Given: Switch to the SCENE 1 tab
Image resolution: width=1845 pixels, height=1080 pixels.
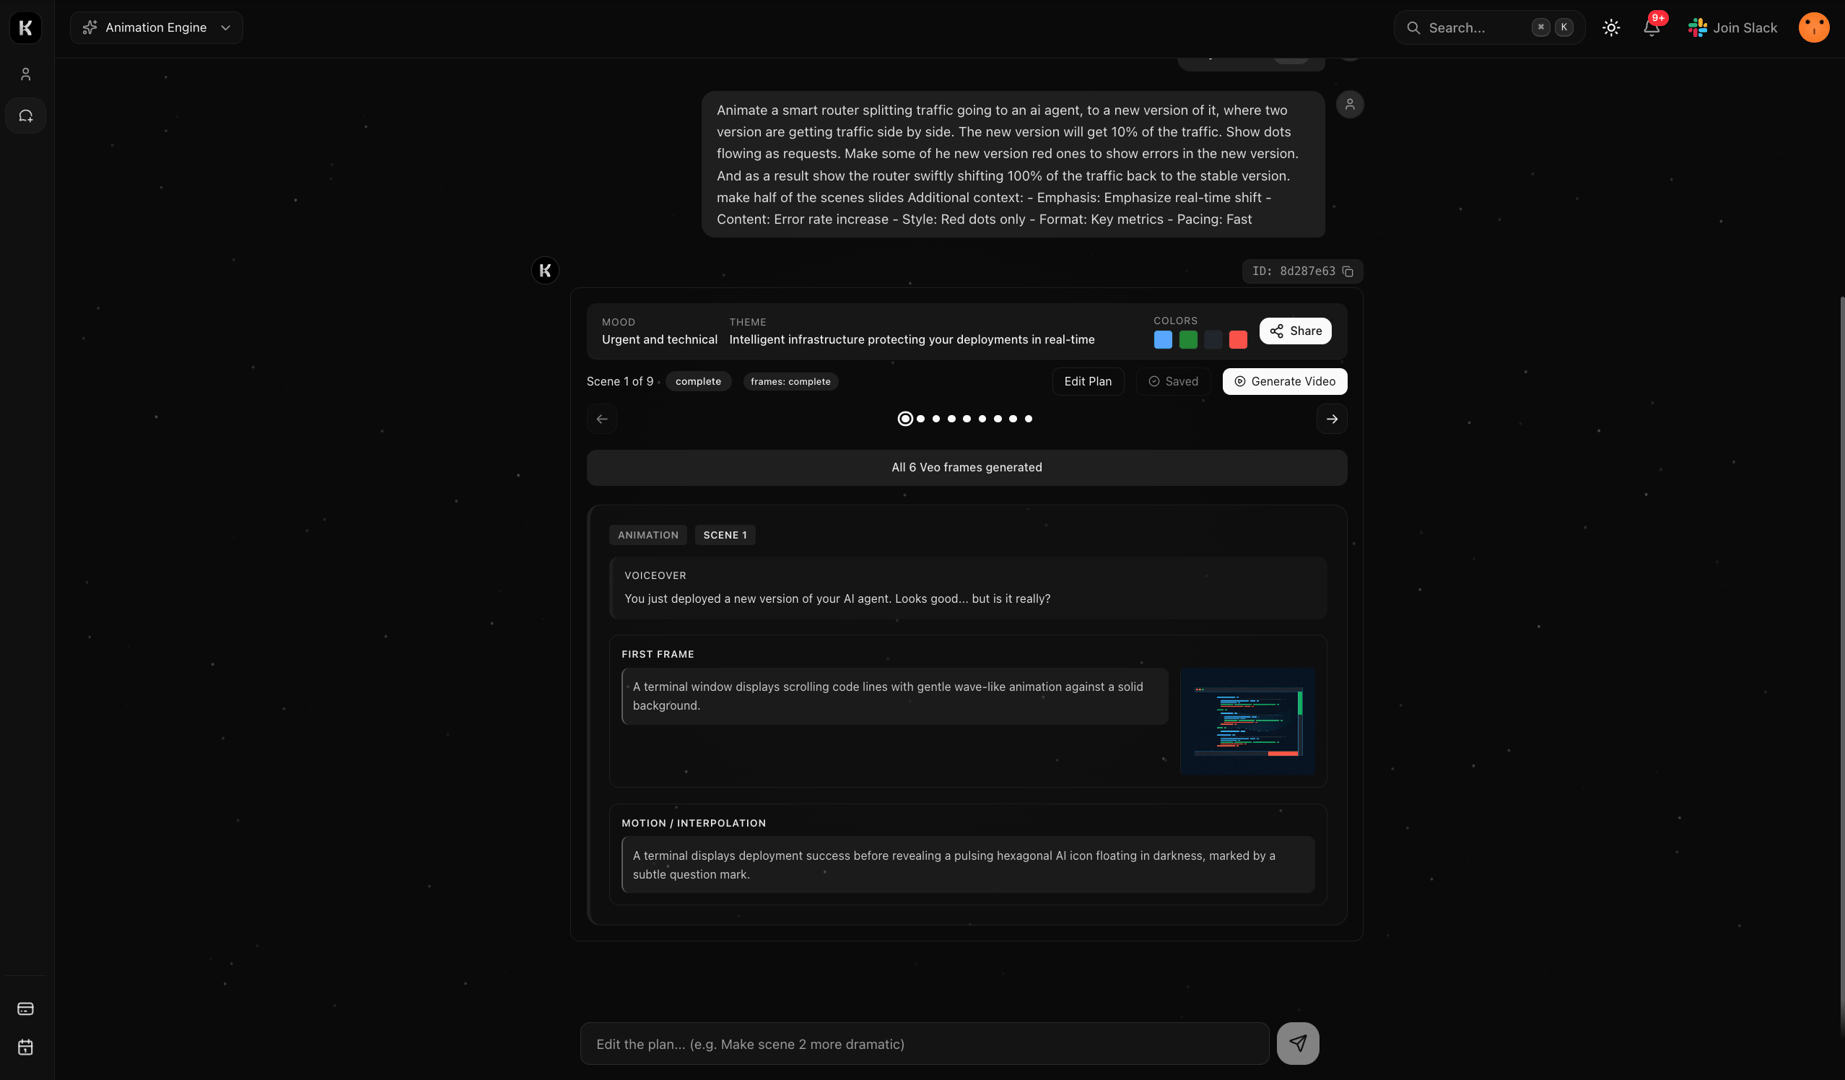Looking at the screenshot, I should tap(725, 535).
